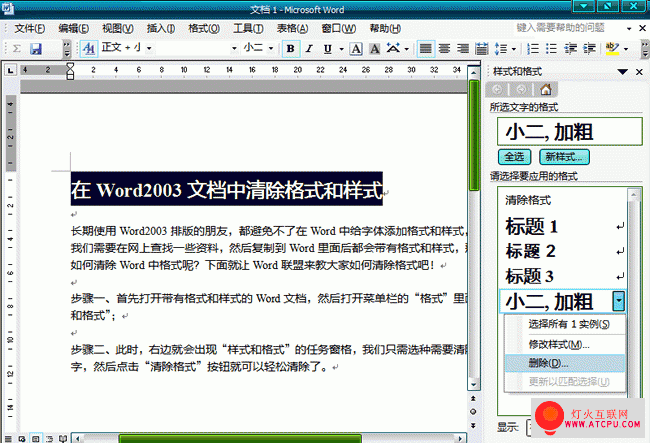Open the task pane menu arrow
This screenshot has width=650, height=443.
click(622, 72)
